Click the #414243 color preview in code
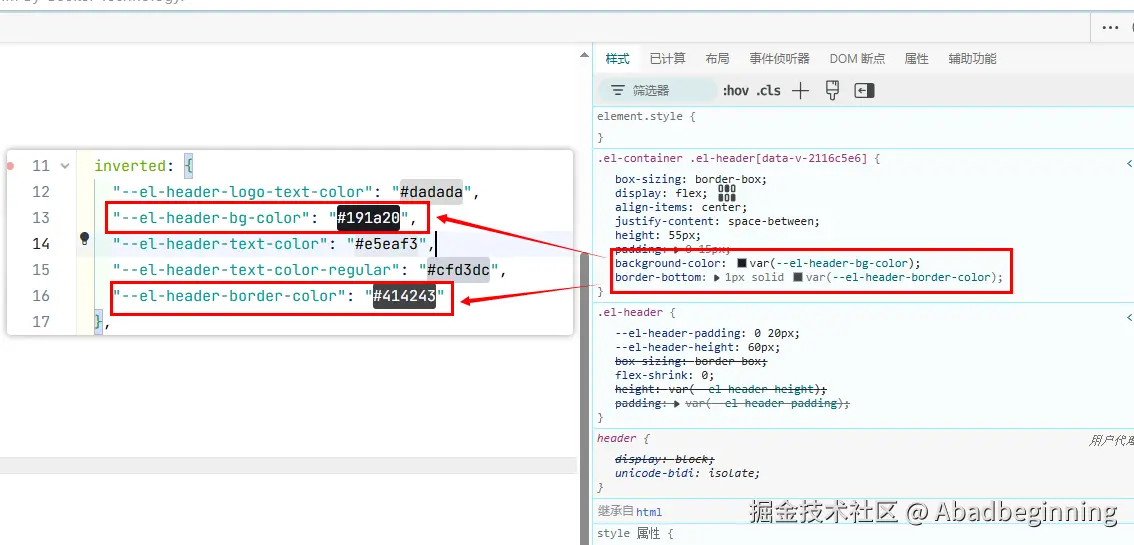1134x545 pixels. click(404, 296)
